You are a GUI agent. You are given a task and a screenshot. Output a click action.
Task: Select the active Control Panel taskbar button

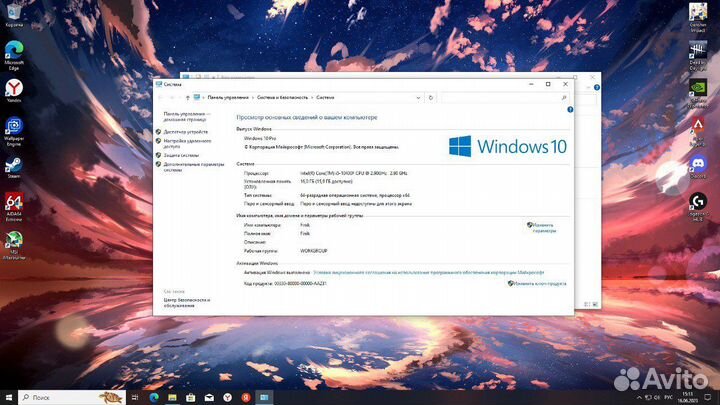tap(264, 397)
